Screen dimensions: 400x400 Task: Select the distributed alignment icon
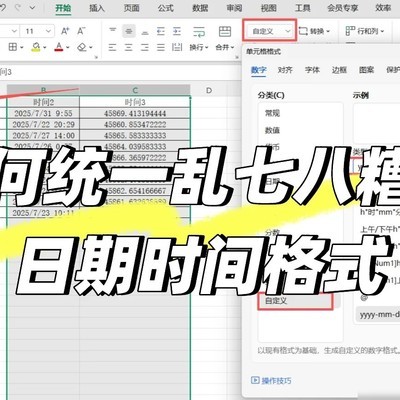point(177,47)
